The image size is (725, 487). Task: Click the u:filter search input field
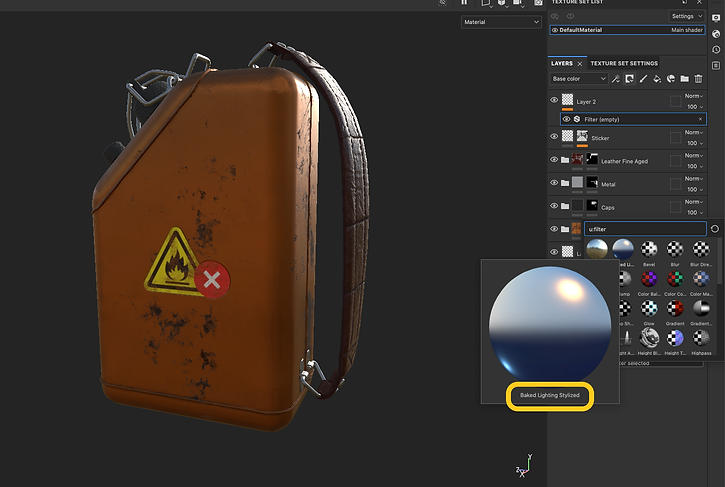pos(645,229)
